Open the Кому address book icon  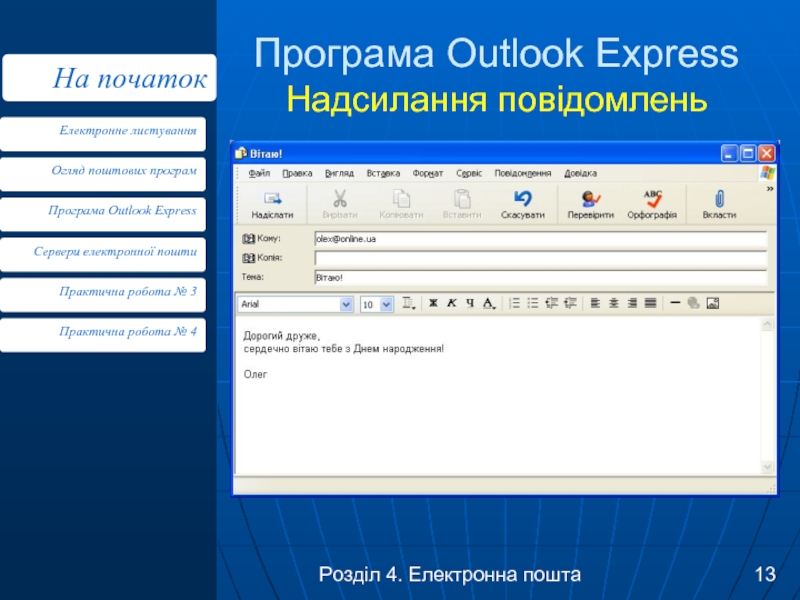point(248,238)
